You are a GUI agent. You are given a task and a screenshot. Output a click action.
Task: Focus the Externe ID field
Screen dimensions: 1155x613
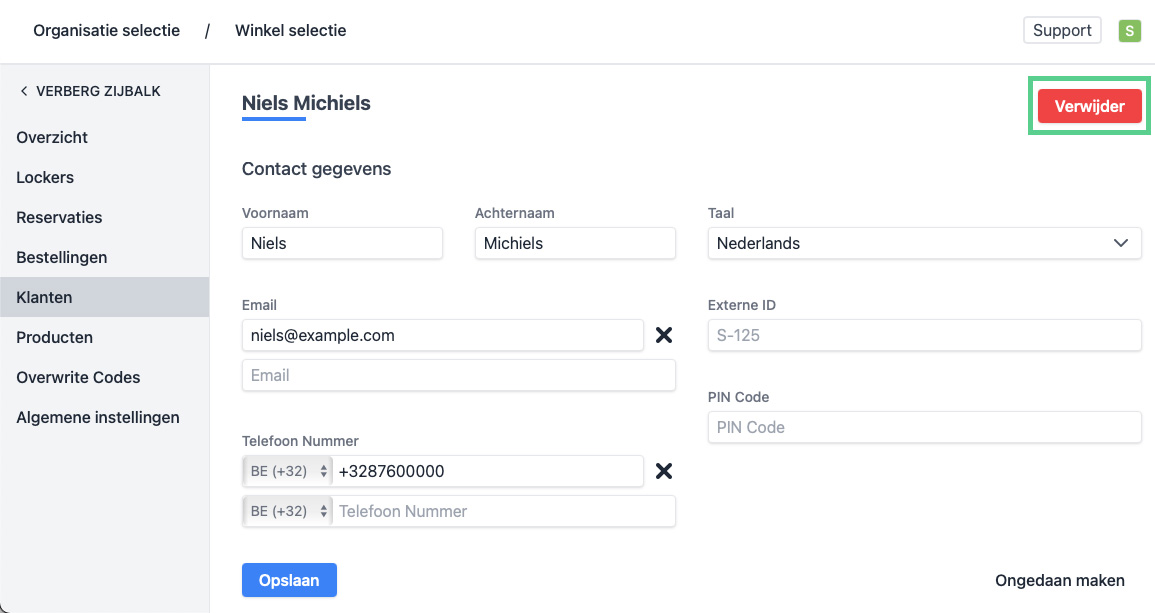pyautogui.click(x=924, y=335)
